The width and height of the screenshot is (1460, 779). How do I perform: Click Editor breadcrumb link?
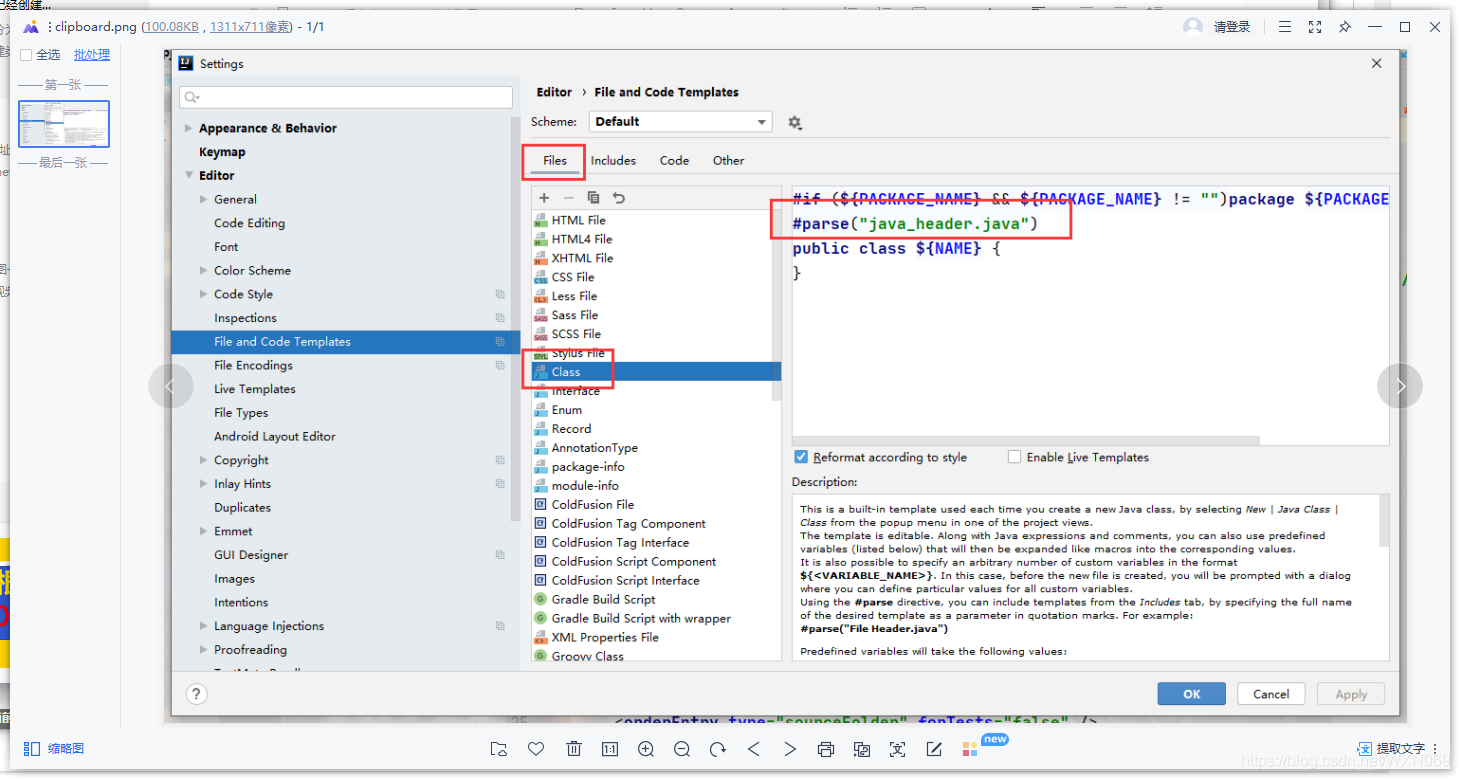tap(554, 92)
